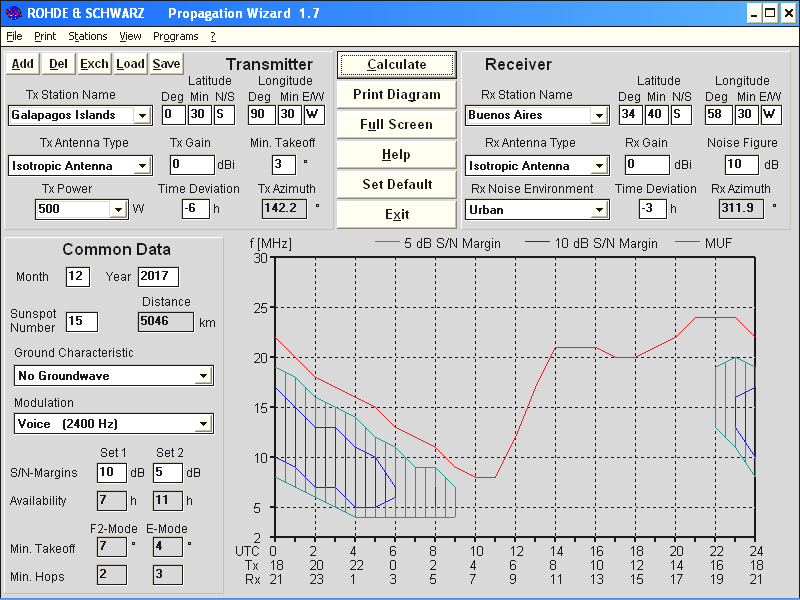Click the F2-Mode Min. Hops value

pos(111,575)
